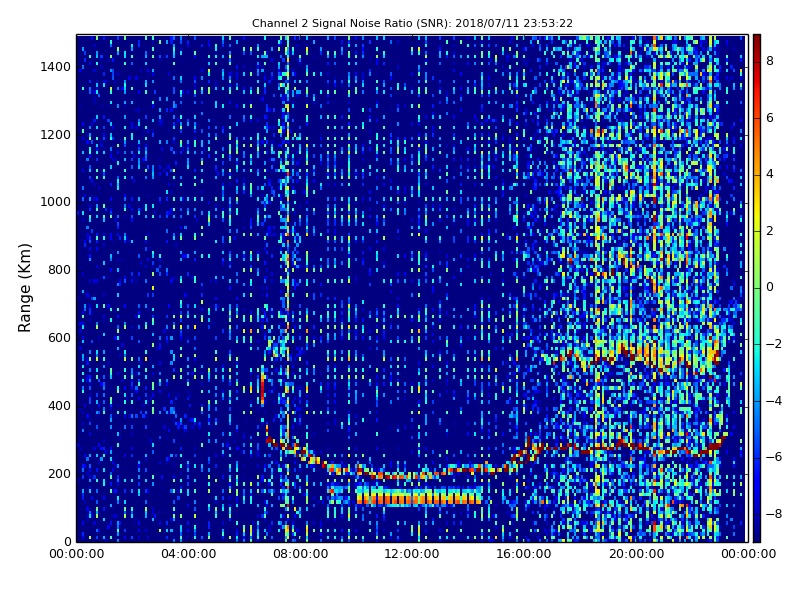
Task: Click the colorbar tick label '−4'
Action: (774, 401)
